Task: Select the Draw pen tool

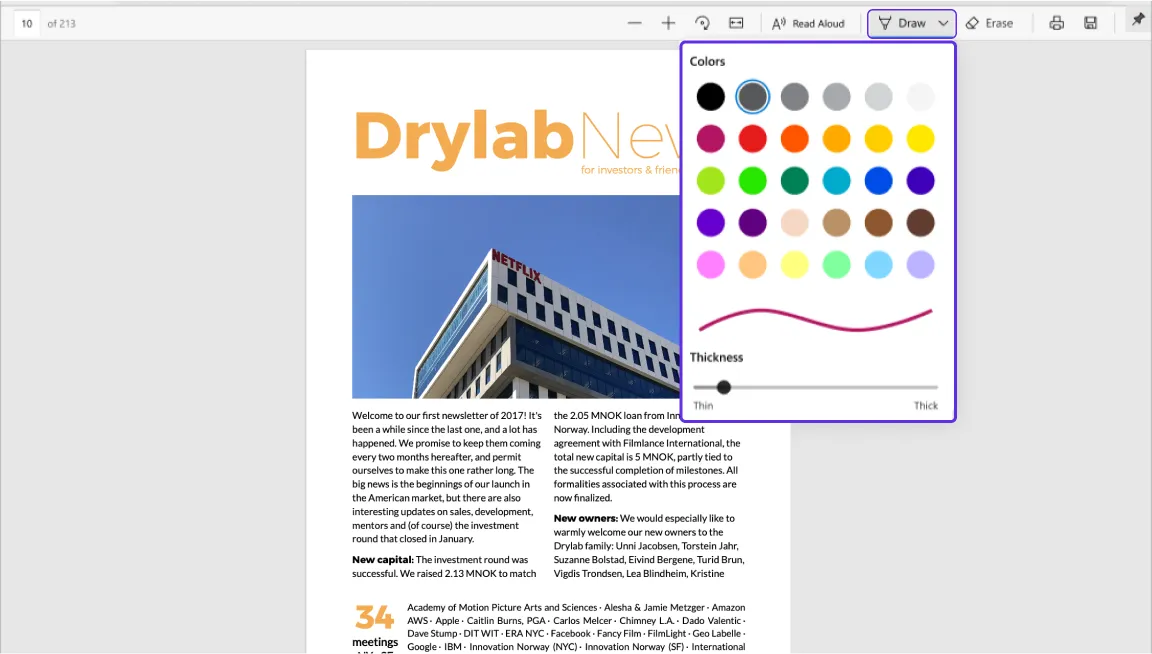Action: point(902,24)
